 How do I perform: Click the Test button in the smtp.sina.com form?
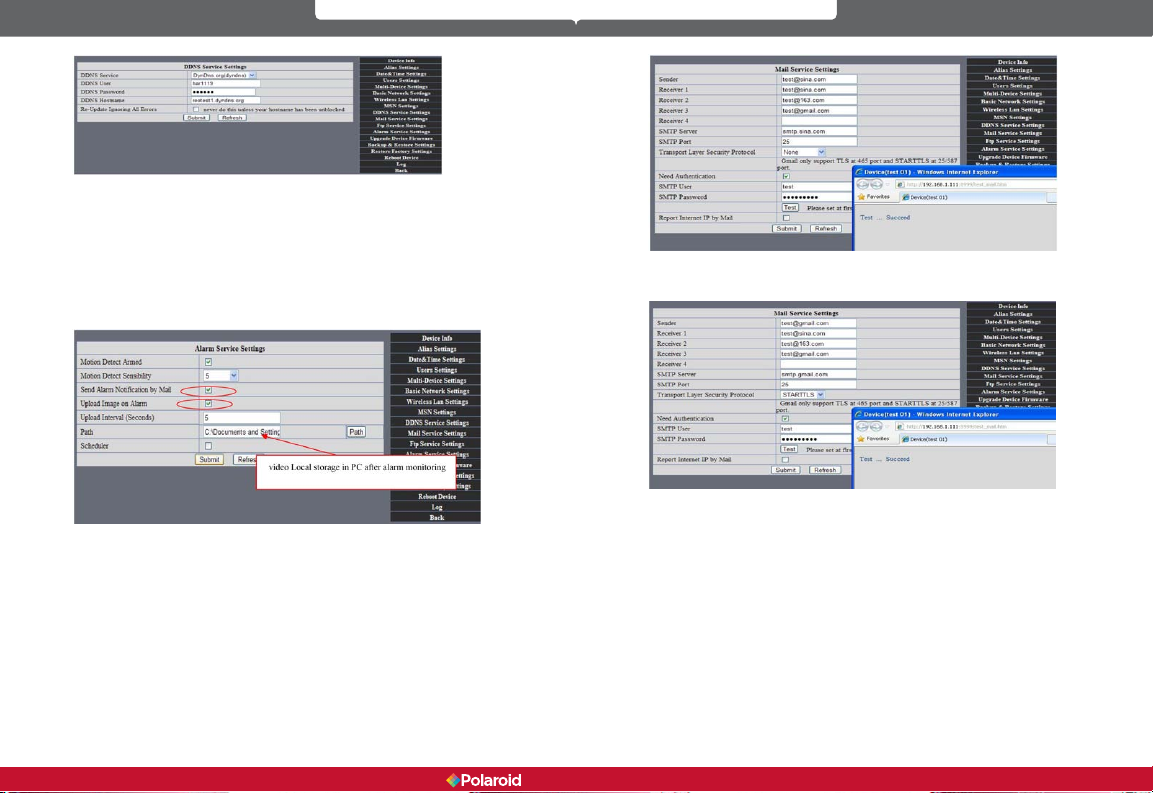(x=790, y=208)
